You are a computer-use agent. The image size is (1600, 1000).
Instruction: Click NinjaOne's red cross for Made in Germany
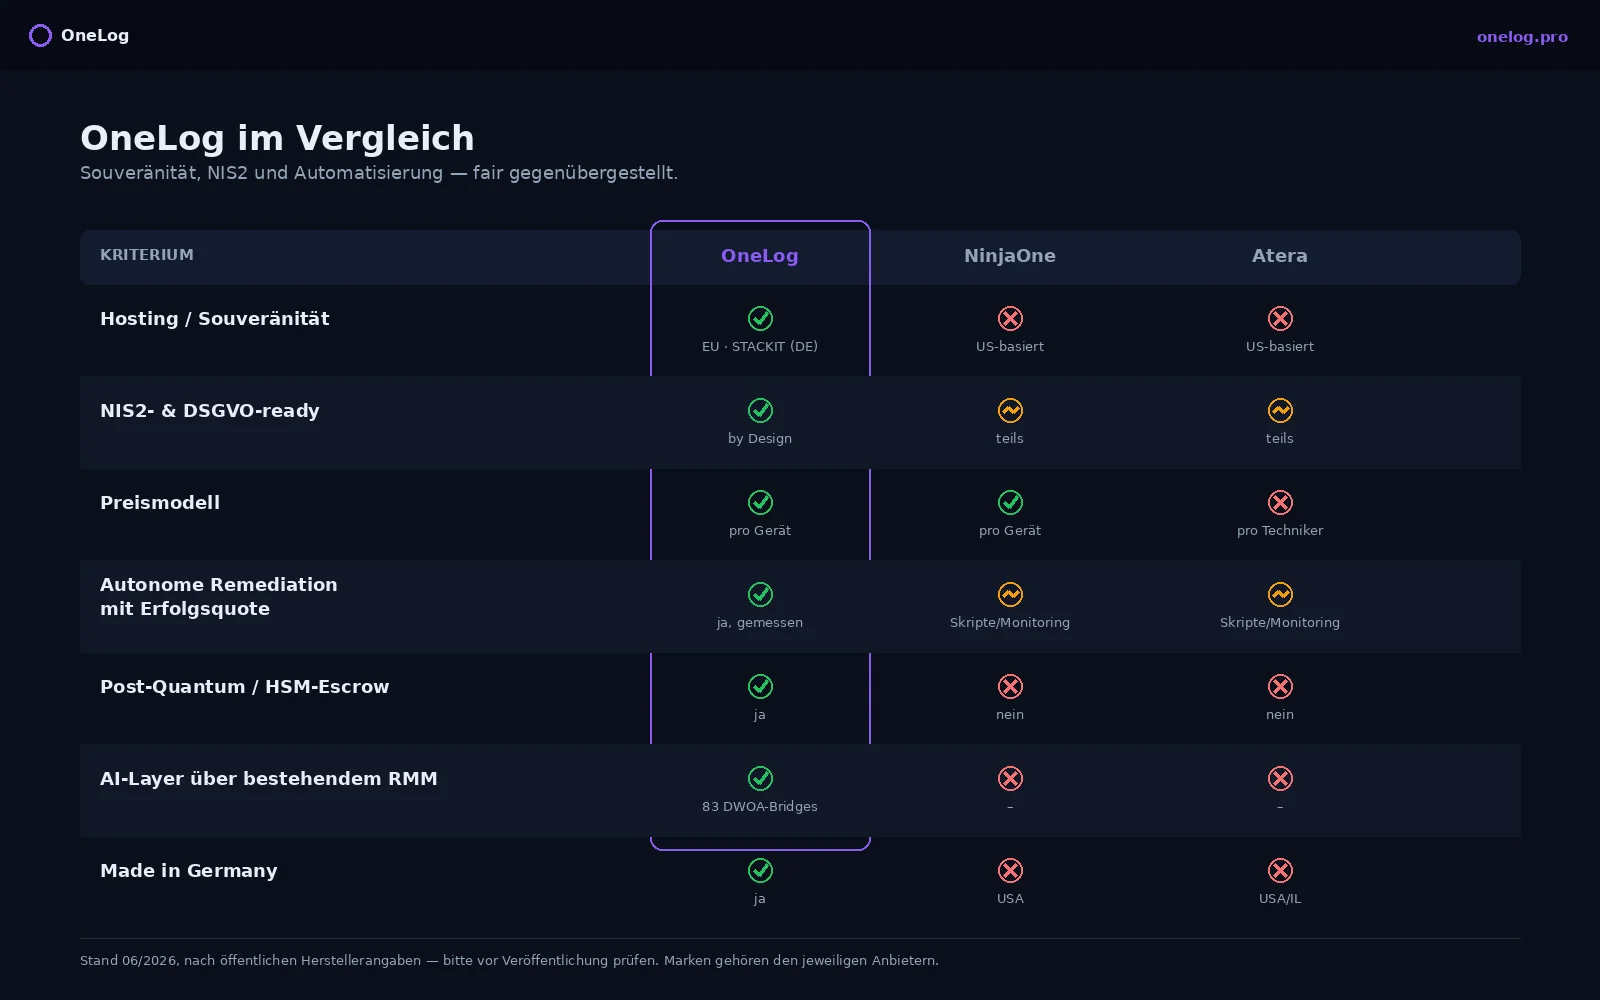1010,870
